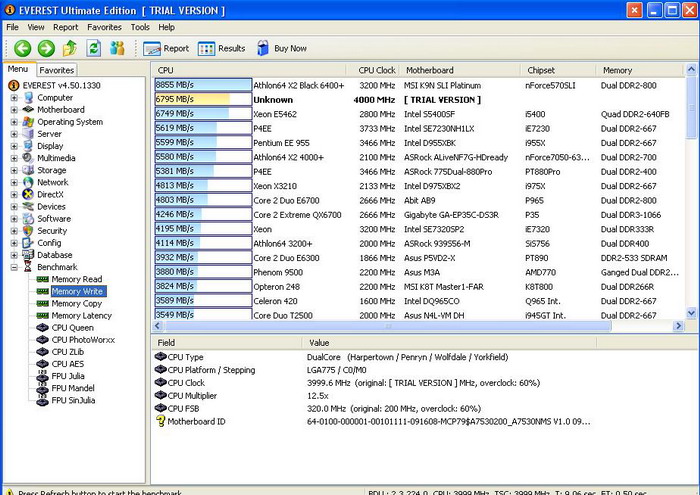The image size is (700, 495).
Task: Open the Favorites menu
Action: (104, 27)
